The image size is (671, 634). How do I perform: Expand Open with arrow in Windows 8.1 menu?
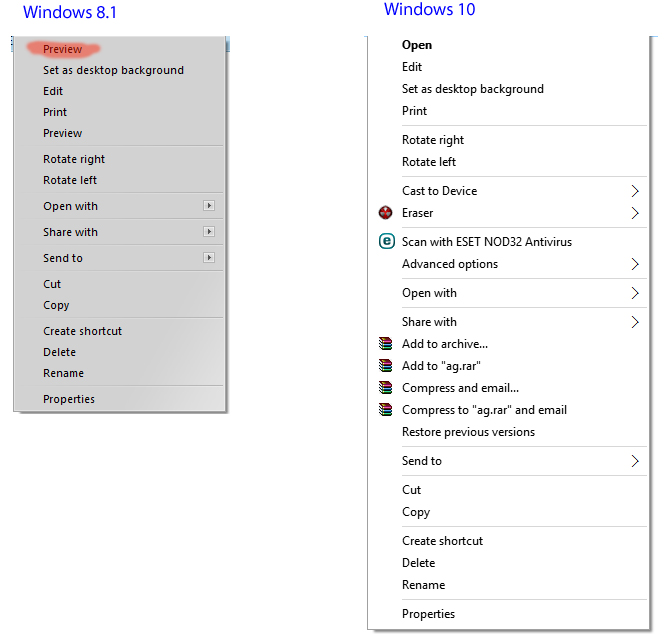click(x=209, y=206)
